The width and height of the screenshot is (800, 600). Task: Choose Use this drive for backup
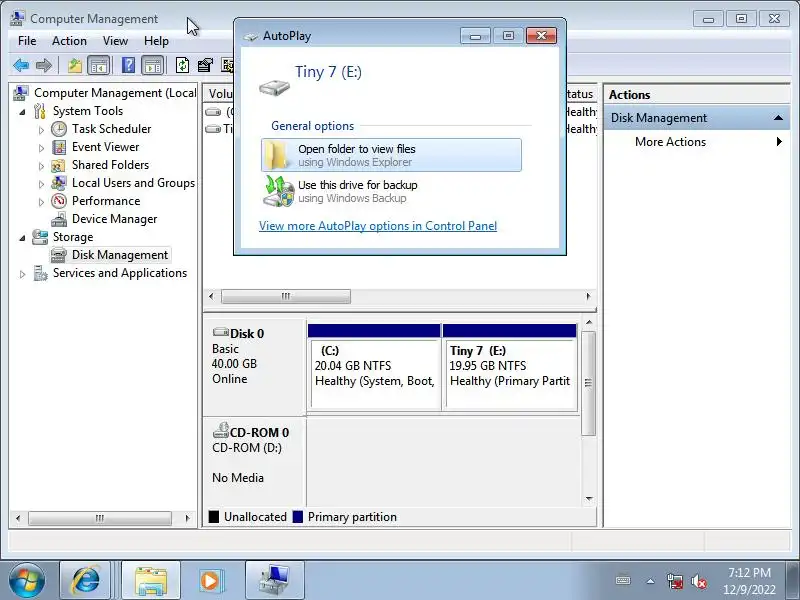[x=391, y=191]
